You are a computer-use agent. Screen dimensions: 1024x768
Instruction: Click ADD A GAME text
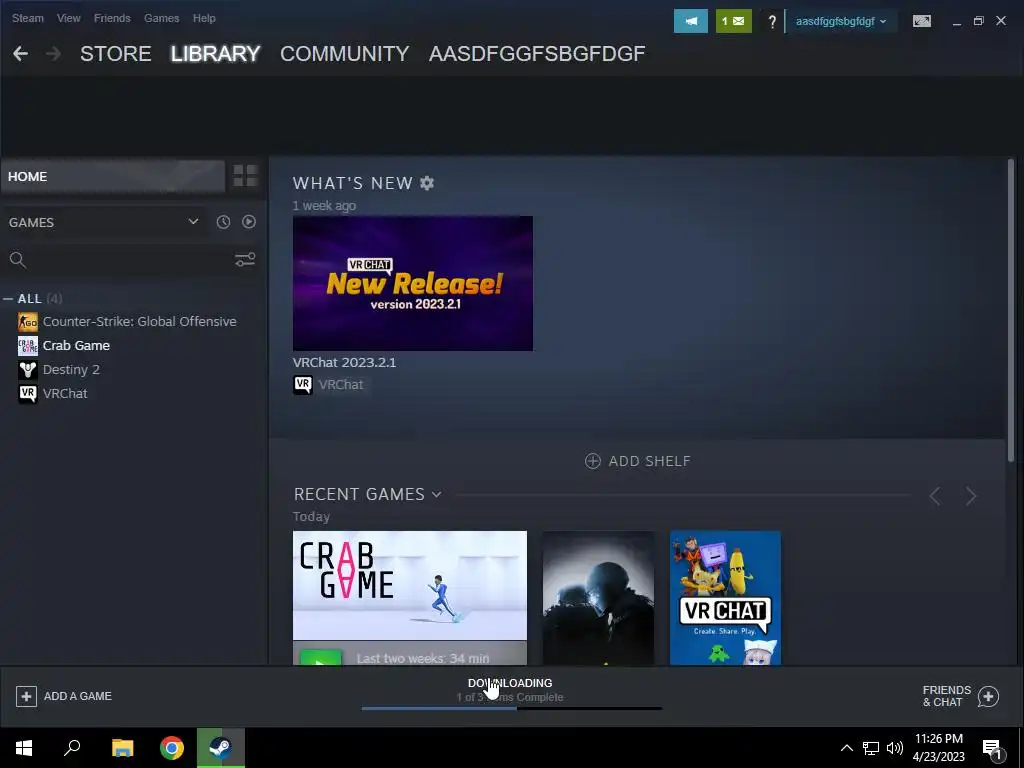click(78, 696)
